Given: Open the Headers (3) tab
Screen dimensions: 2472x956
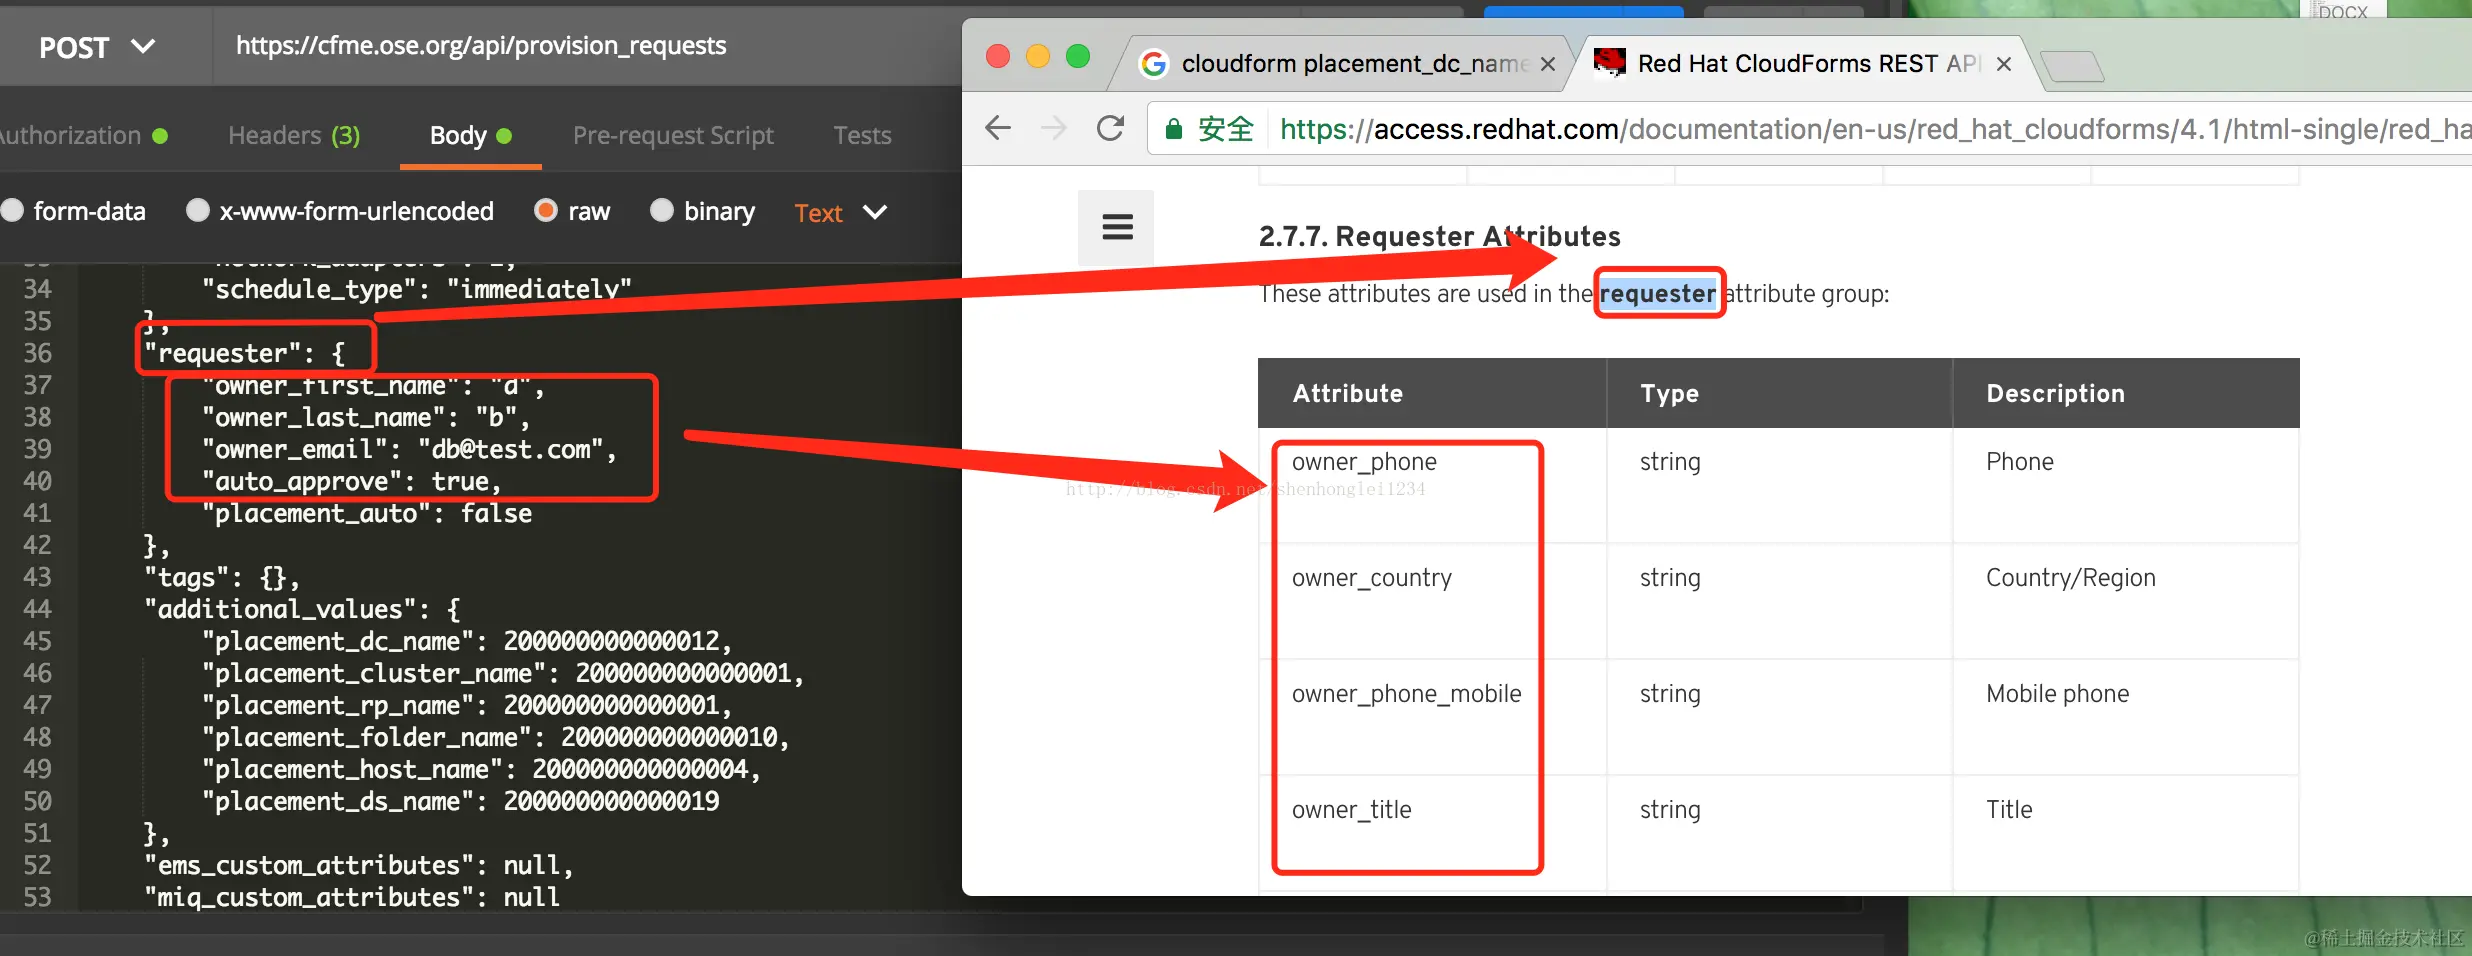Looking at the screenshot, I should click(x=294, y=135).
